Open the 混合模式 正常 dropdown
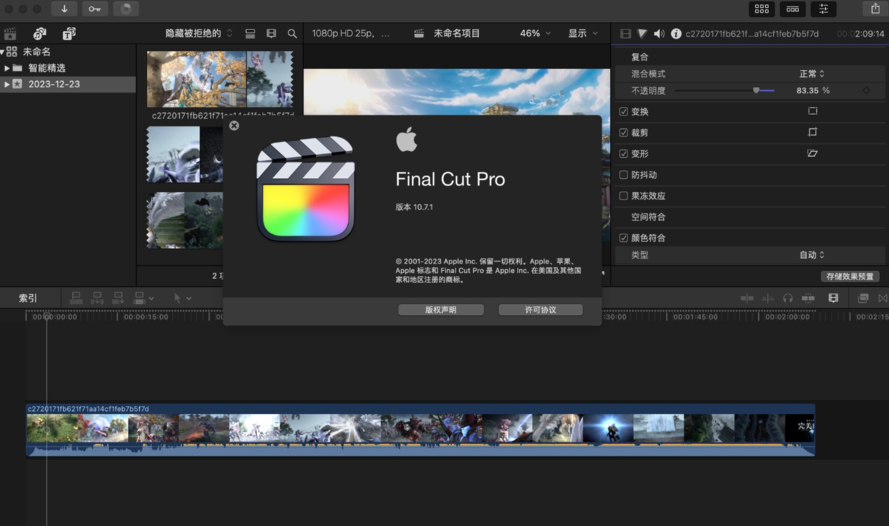This screenshot has width=889, height=526. [x=812, y=74]
